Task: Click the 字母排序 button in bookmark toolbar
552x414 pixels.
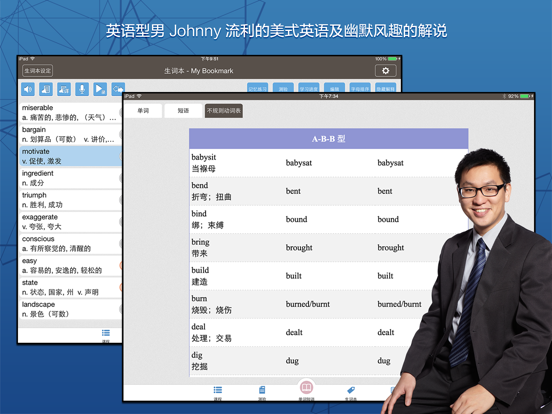Action: click(360, 88)
